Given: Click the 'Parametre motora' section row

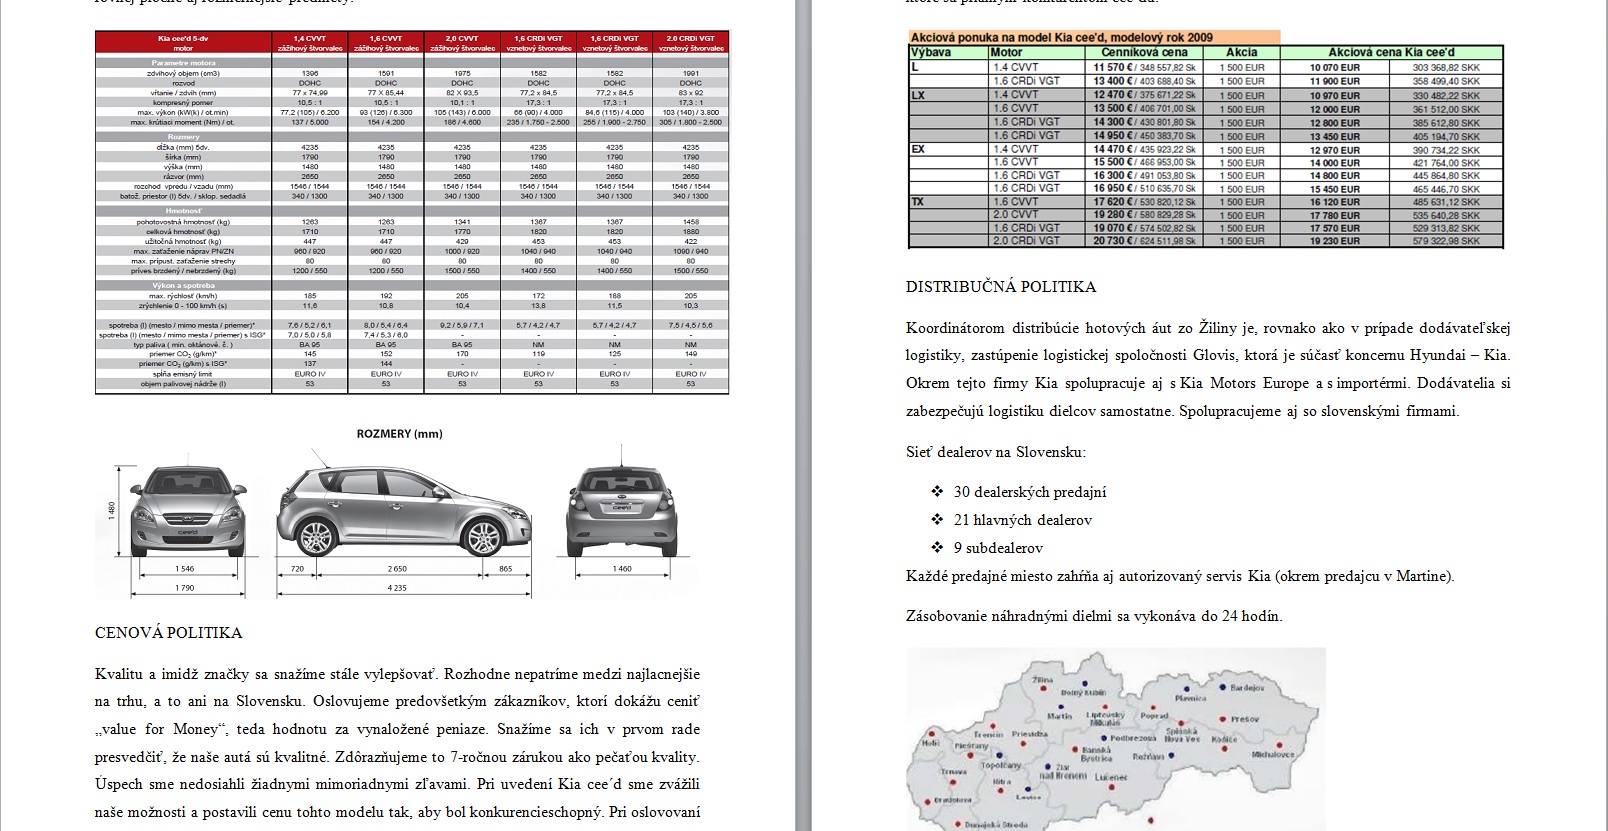Looking at the screenshot, I should 183,62.
